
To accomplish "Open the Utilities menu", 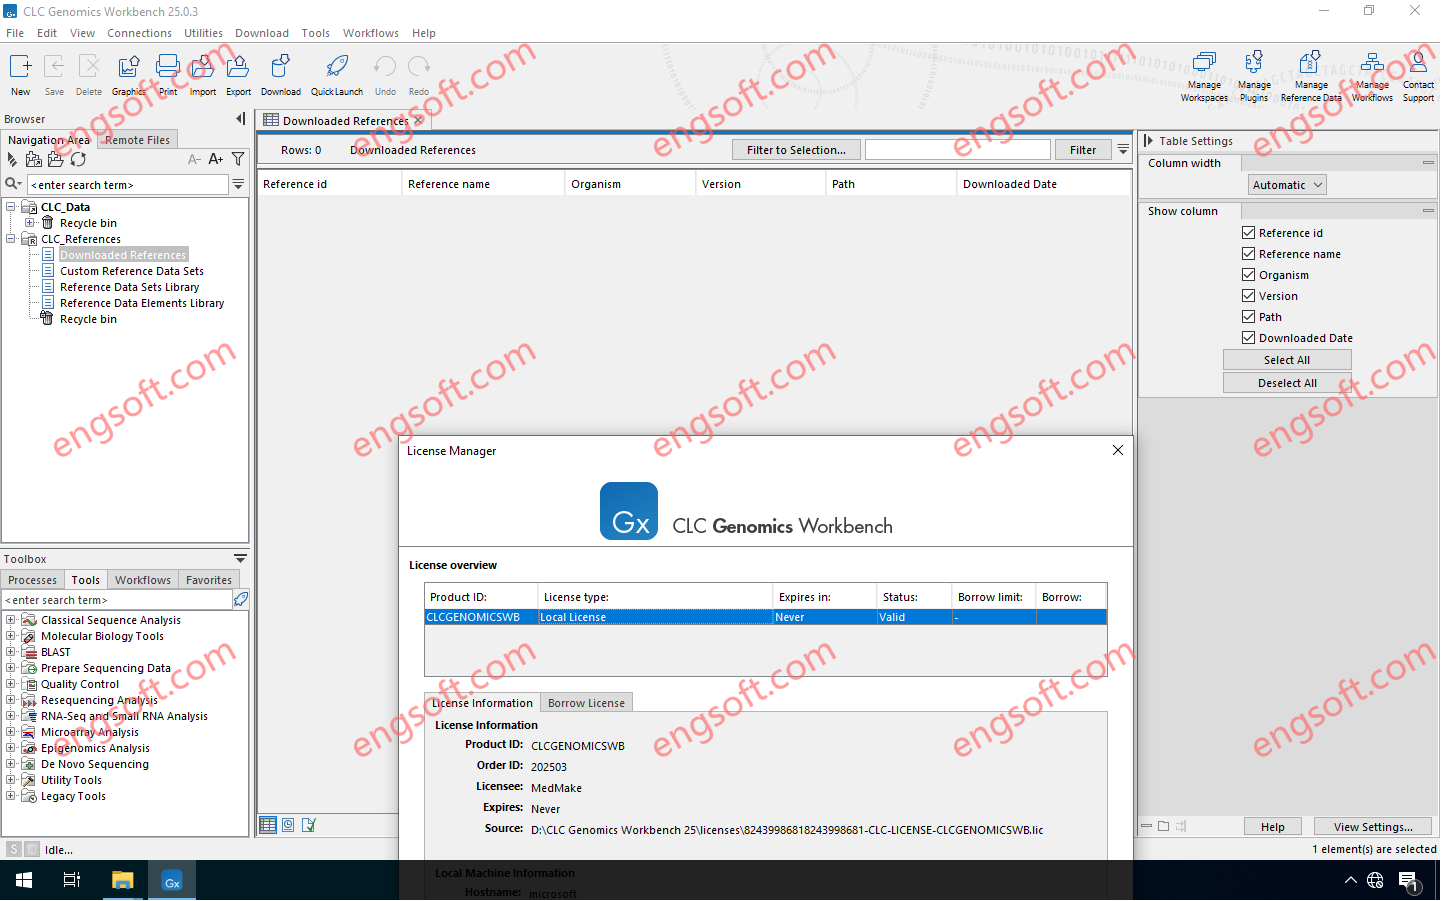I will (x=203, y=33).
